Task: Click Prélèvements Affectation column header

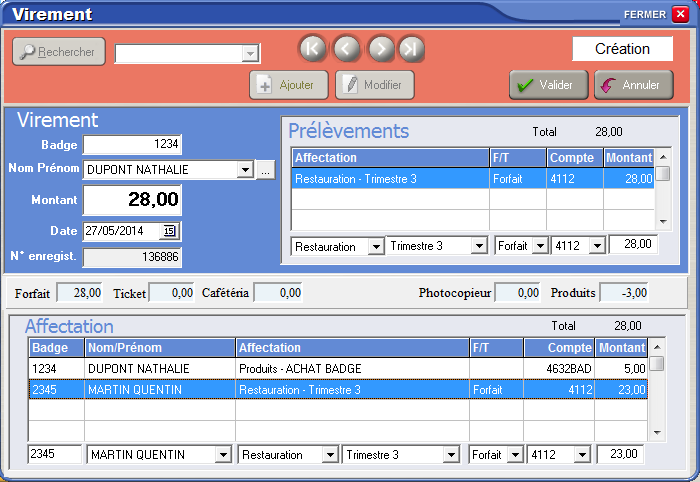Action: (x=391, y=158)
